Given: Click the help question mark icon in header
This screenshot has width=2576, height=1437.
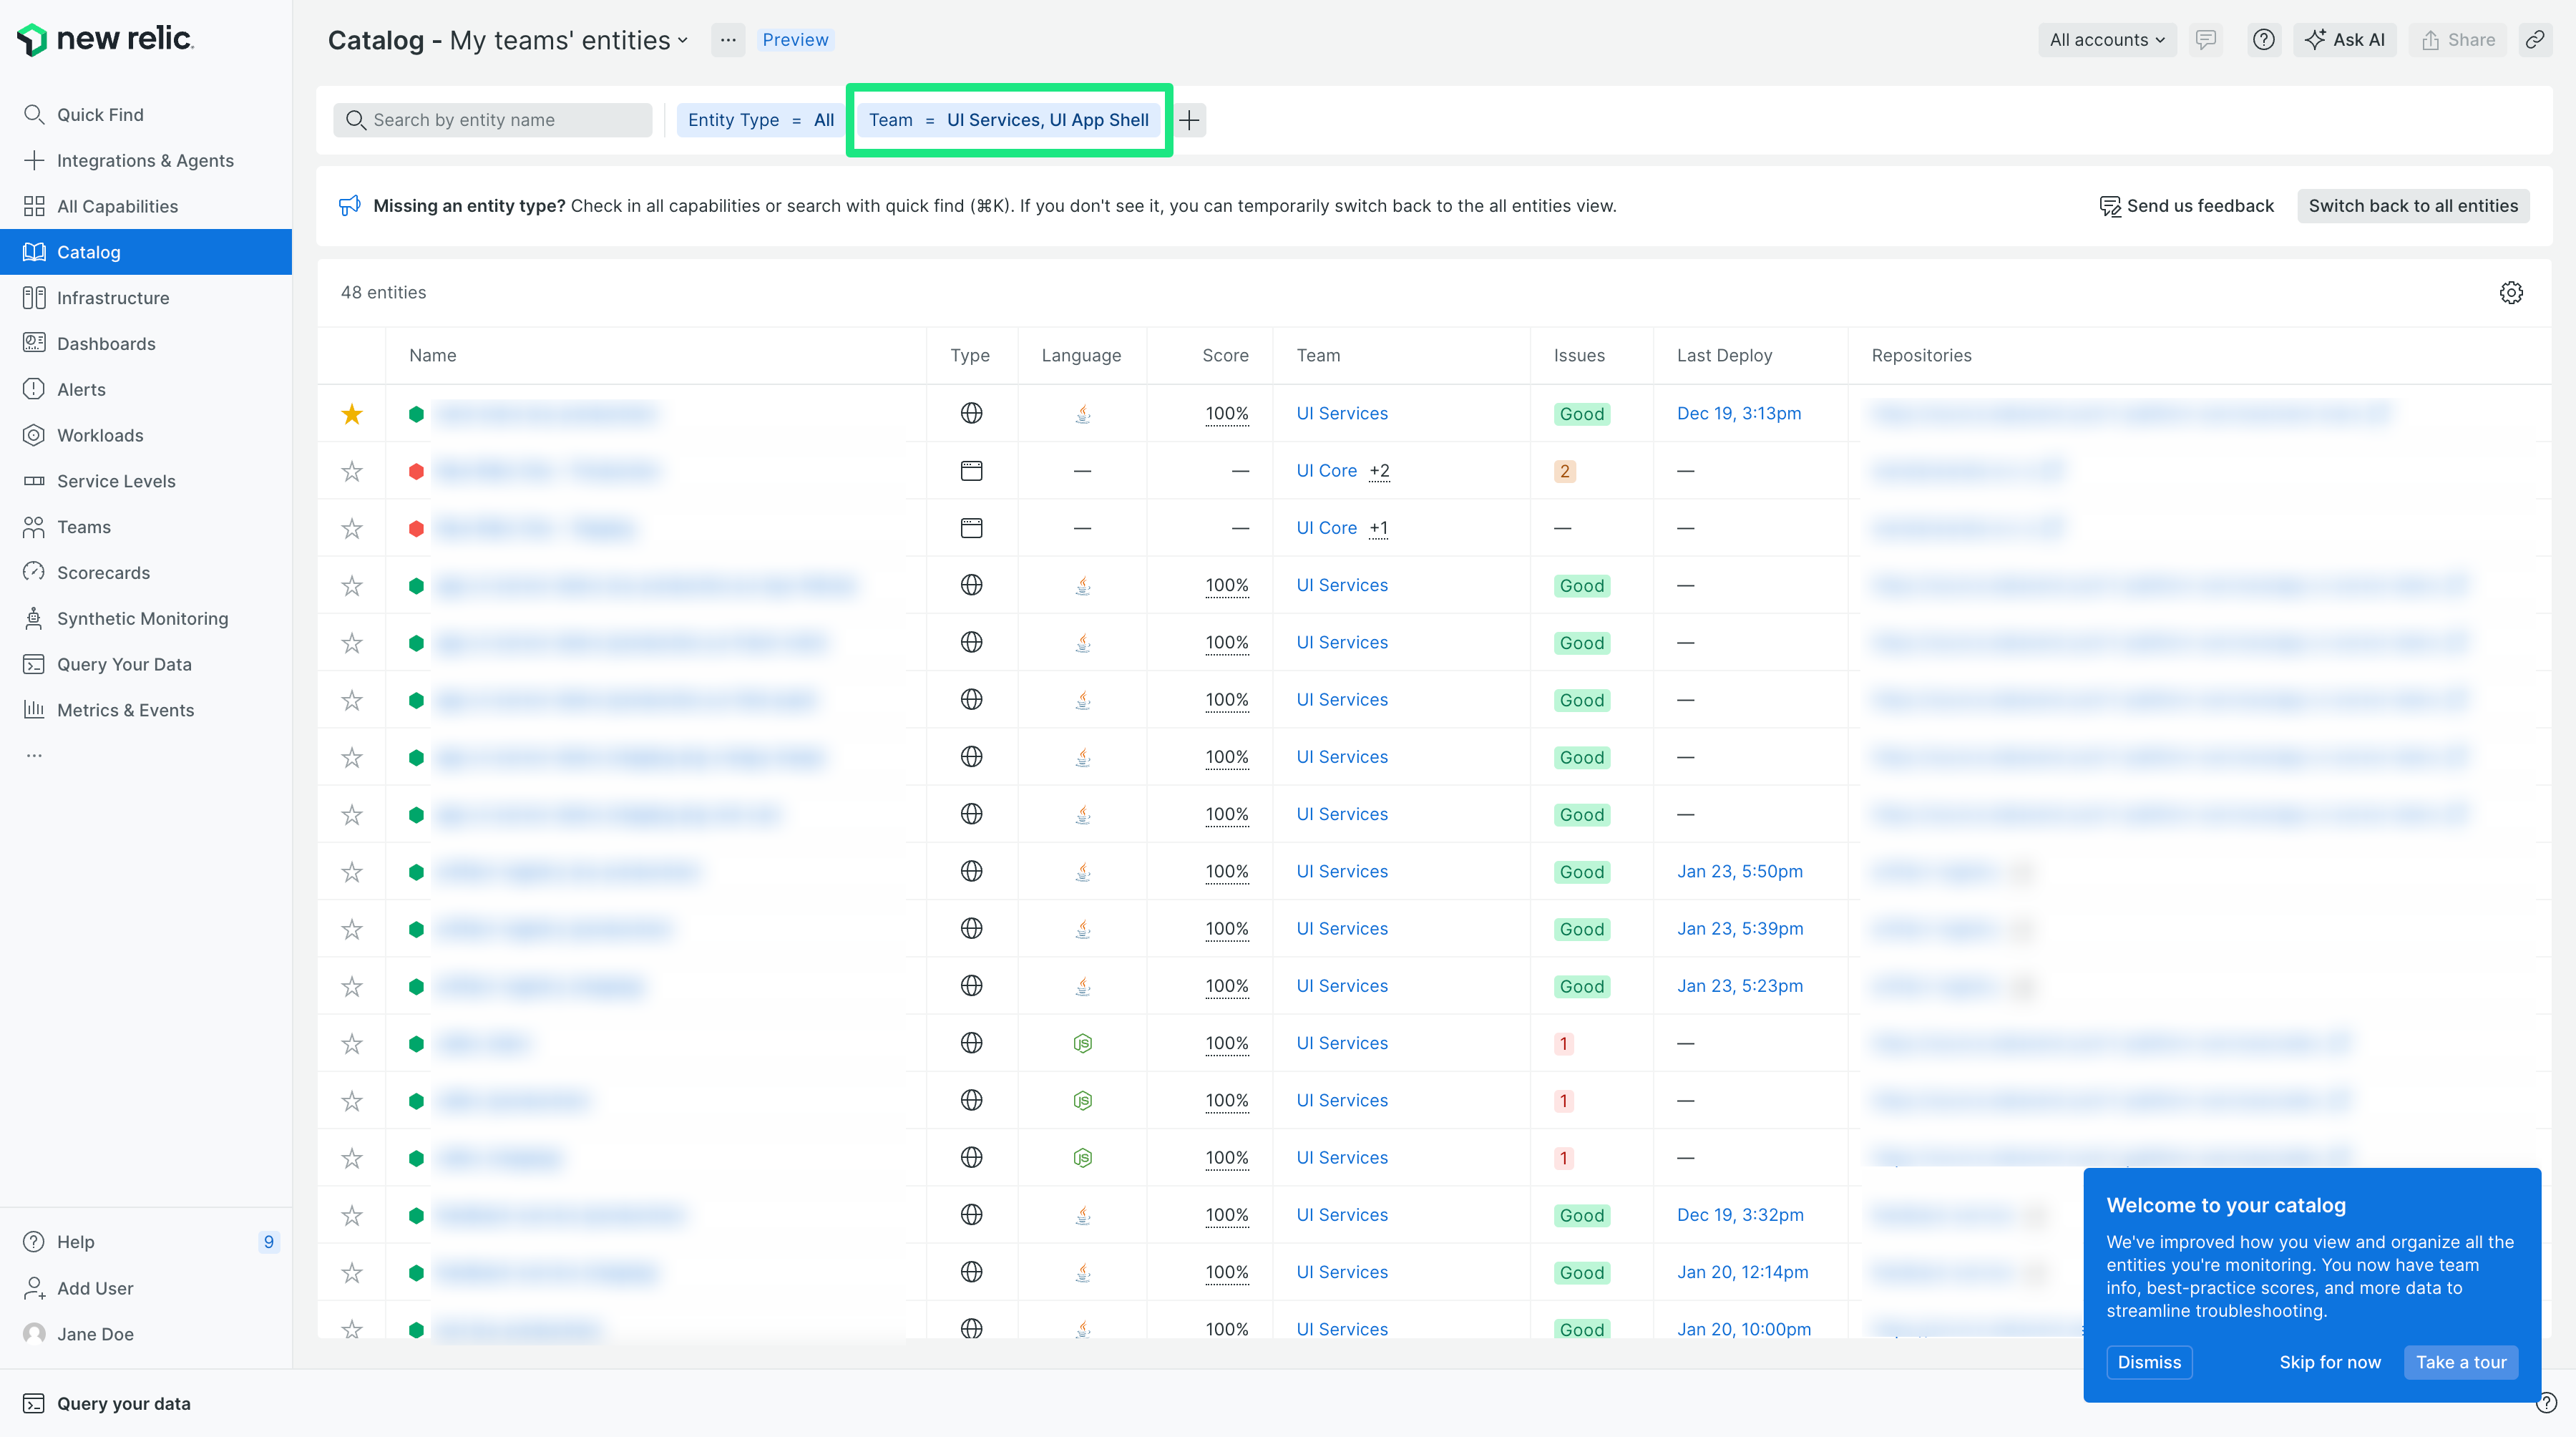Looking at the screenshot, I should click(x=2263, y=40).
